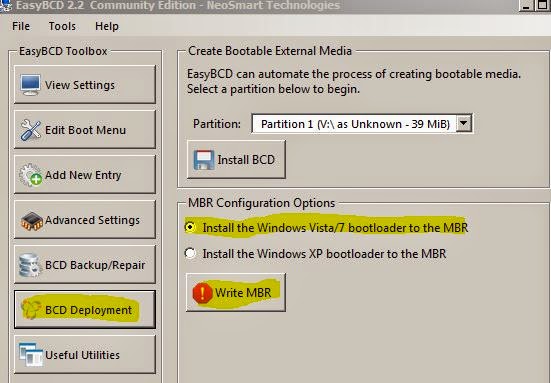Screen dimensions: 551x383
Task: Minimize the EasyBCD window
Action: pos(526,6)
